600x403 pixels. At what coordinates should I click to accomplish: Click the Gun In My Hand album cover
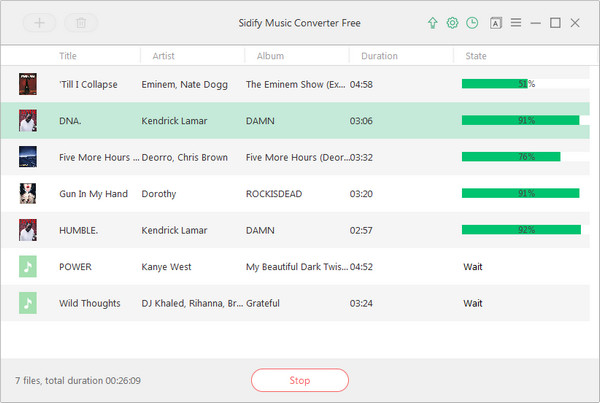28,193
